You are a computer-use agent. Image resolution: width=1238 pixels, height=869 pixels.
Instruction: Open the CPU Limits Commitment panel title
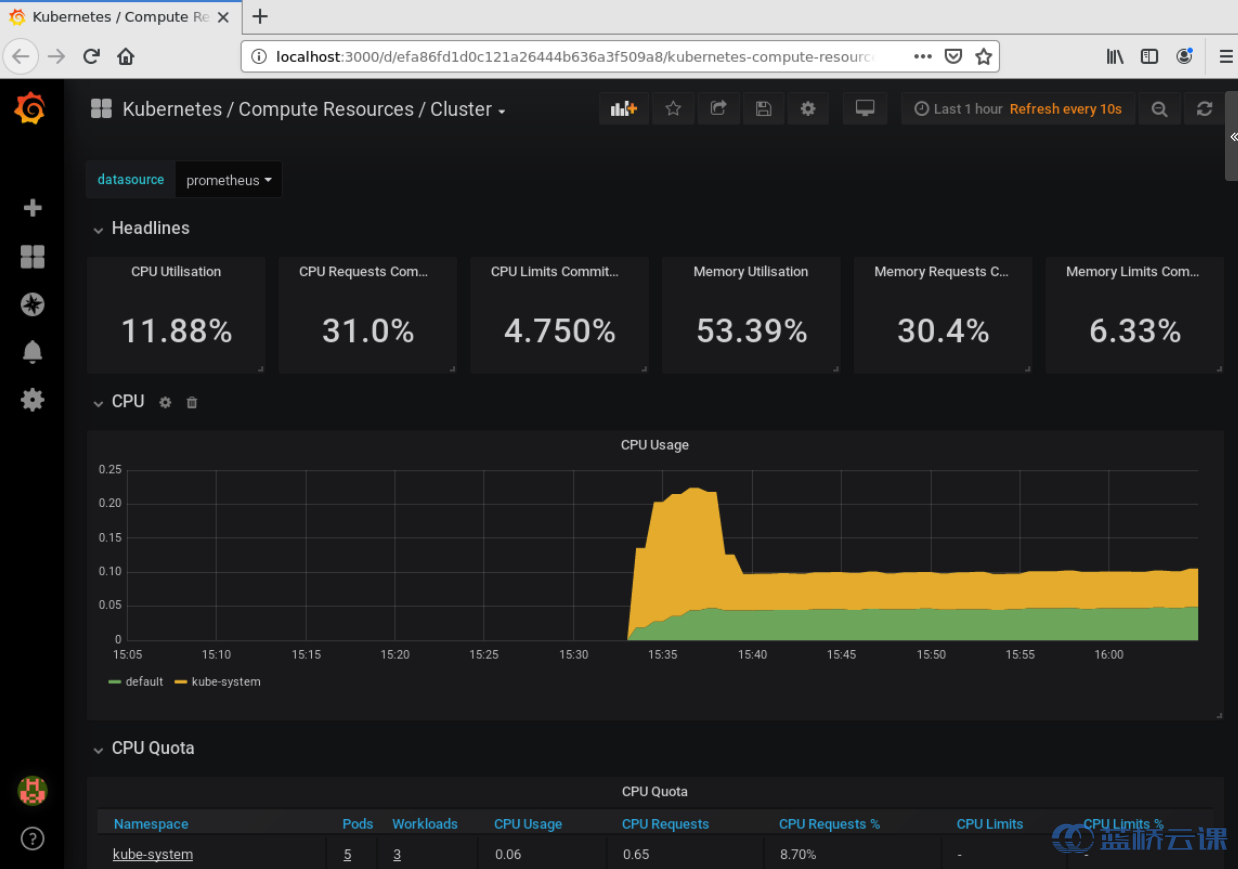tap(555, 271)
